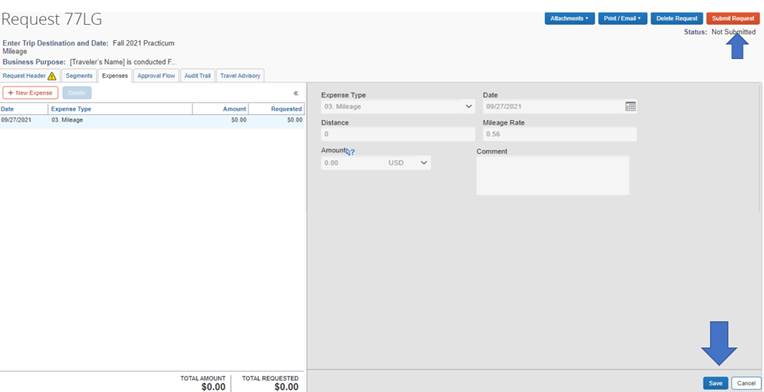Click the Request Header warning icon

coord(52,76)
